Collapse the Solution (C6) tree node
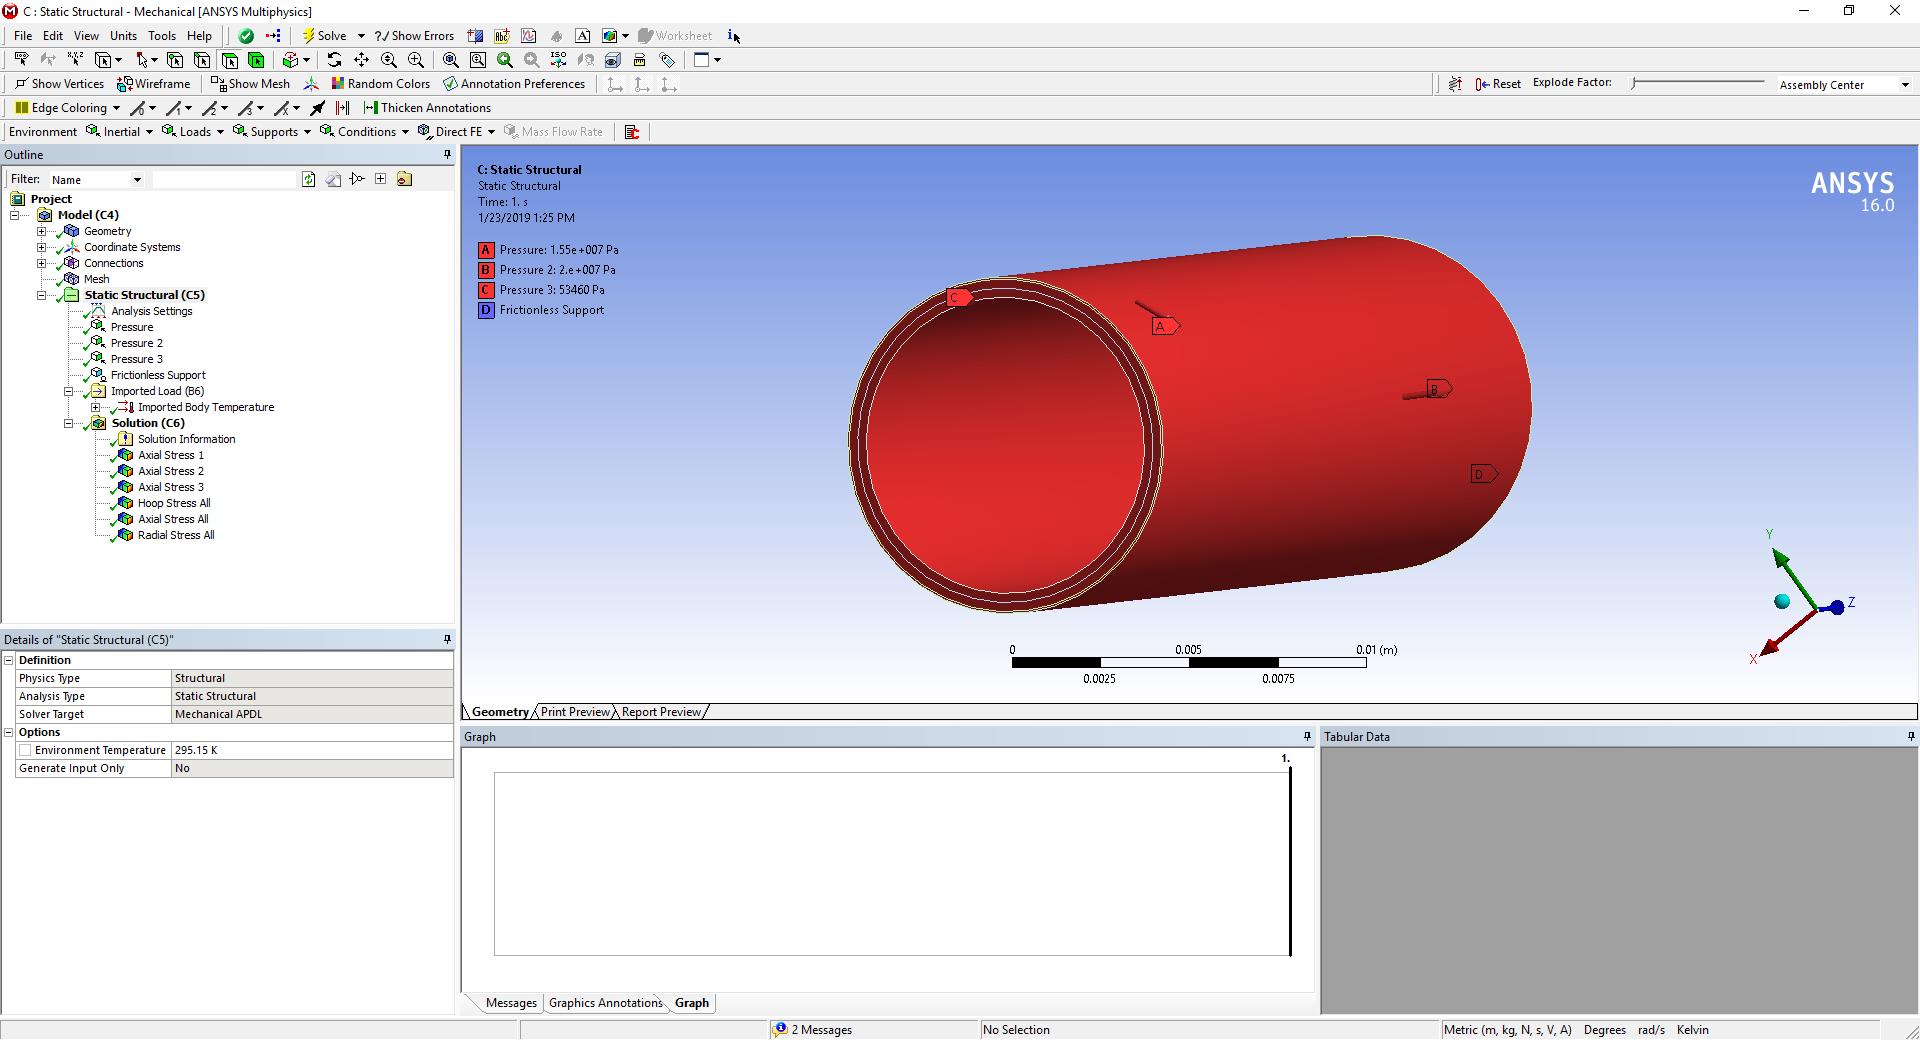 pyautogui.click(x=69, y=423)
